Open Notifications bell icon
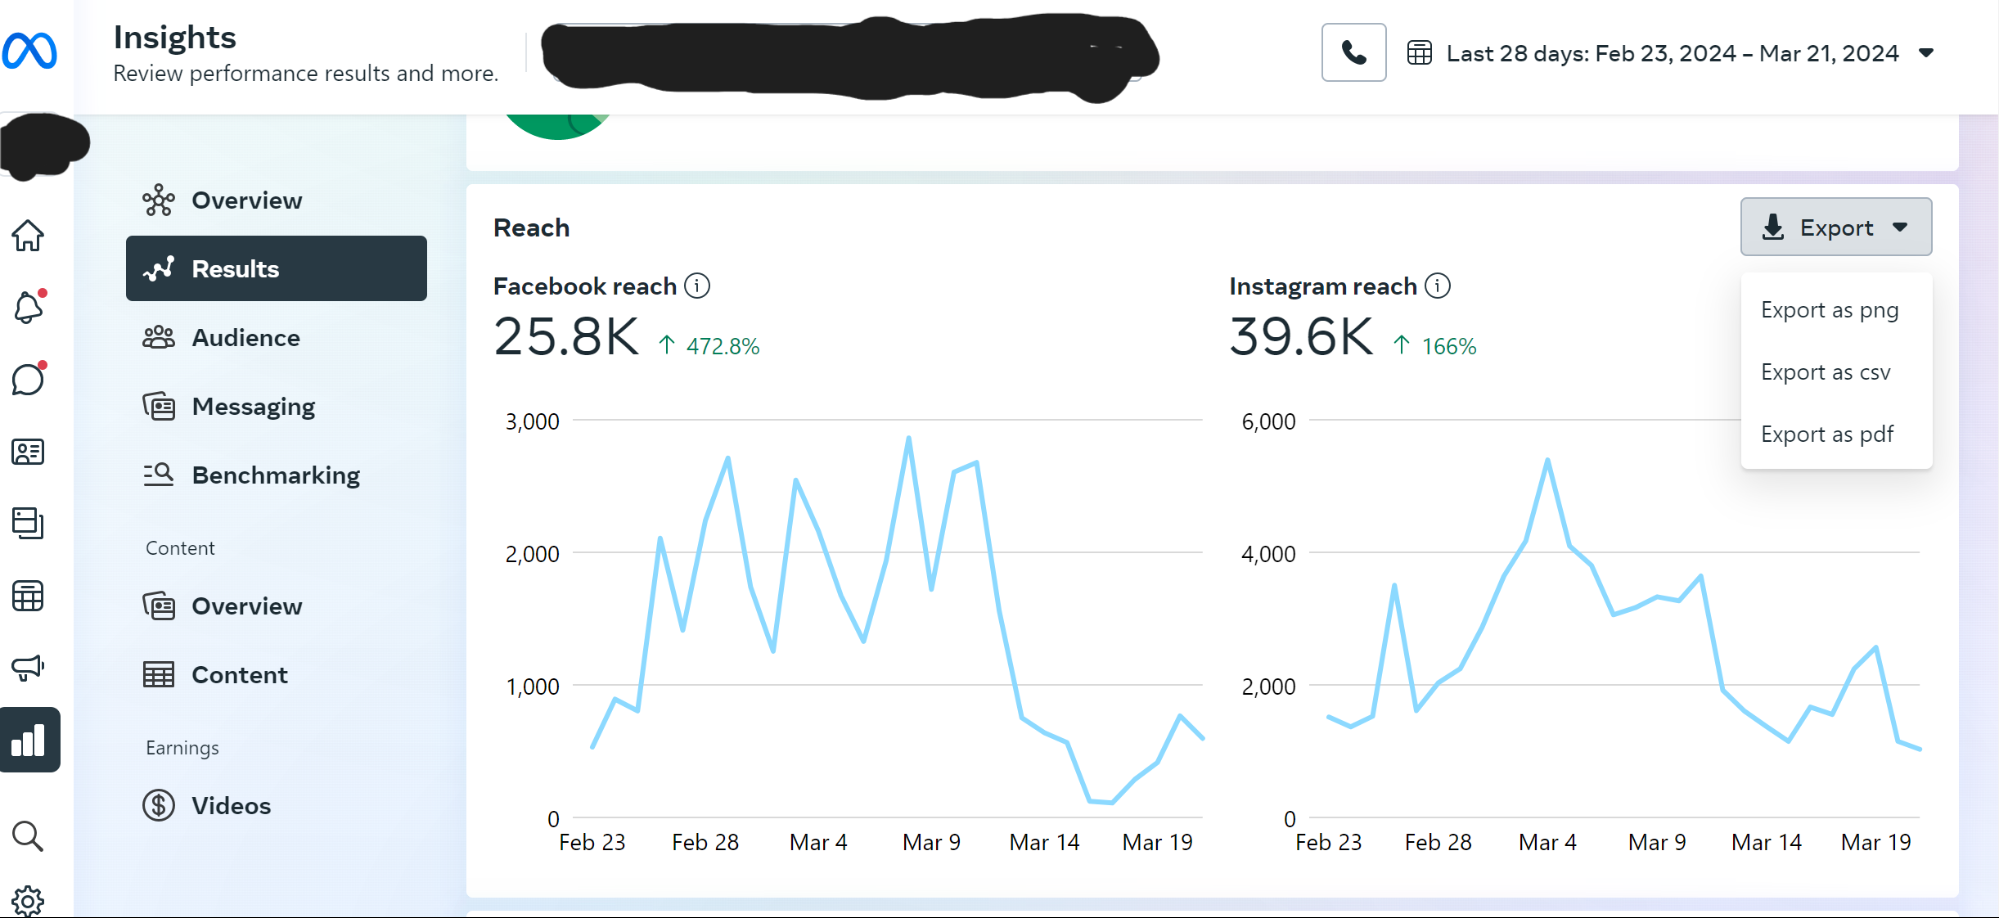The height and width of the screenshot is (918, 1999). 30,307
